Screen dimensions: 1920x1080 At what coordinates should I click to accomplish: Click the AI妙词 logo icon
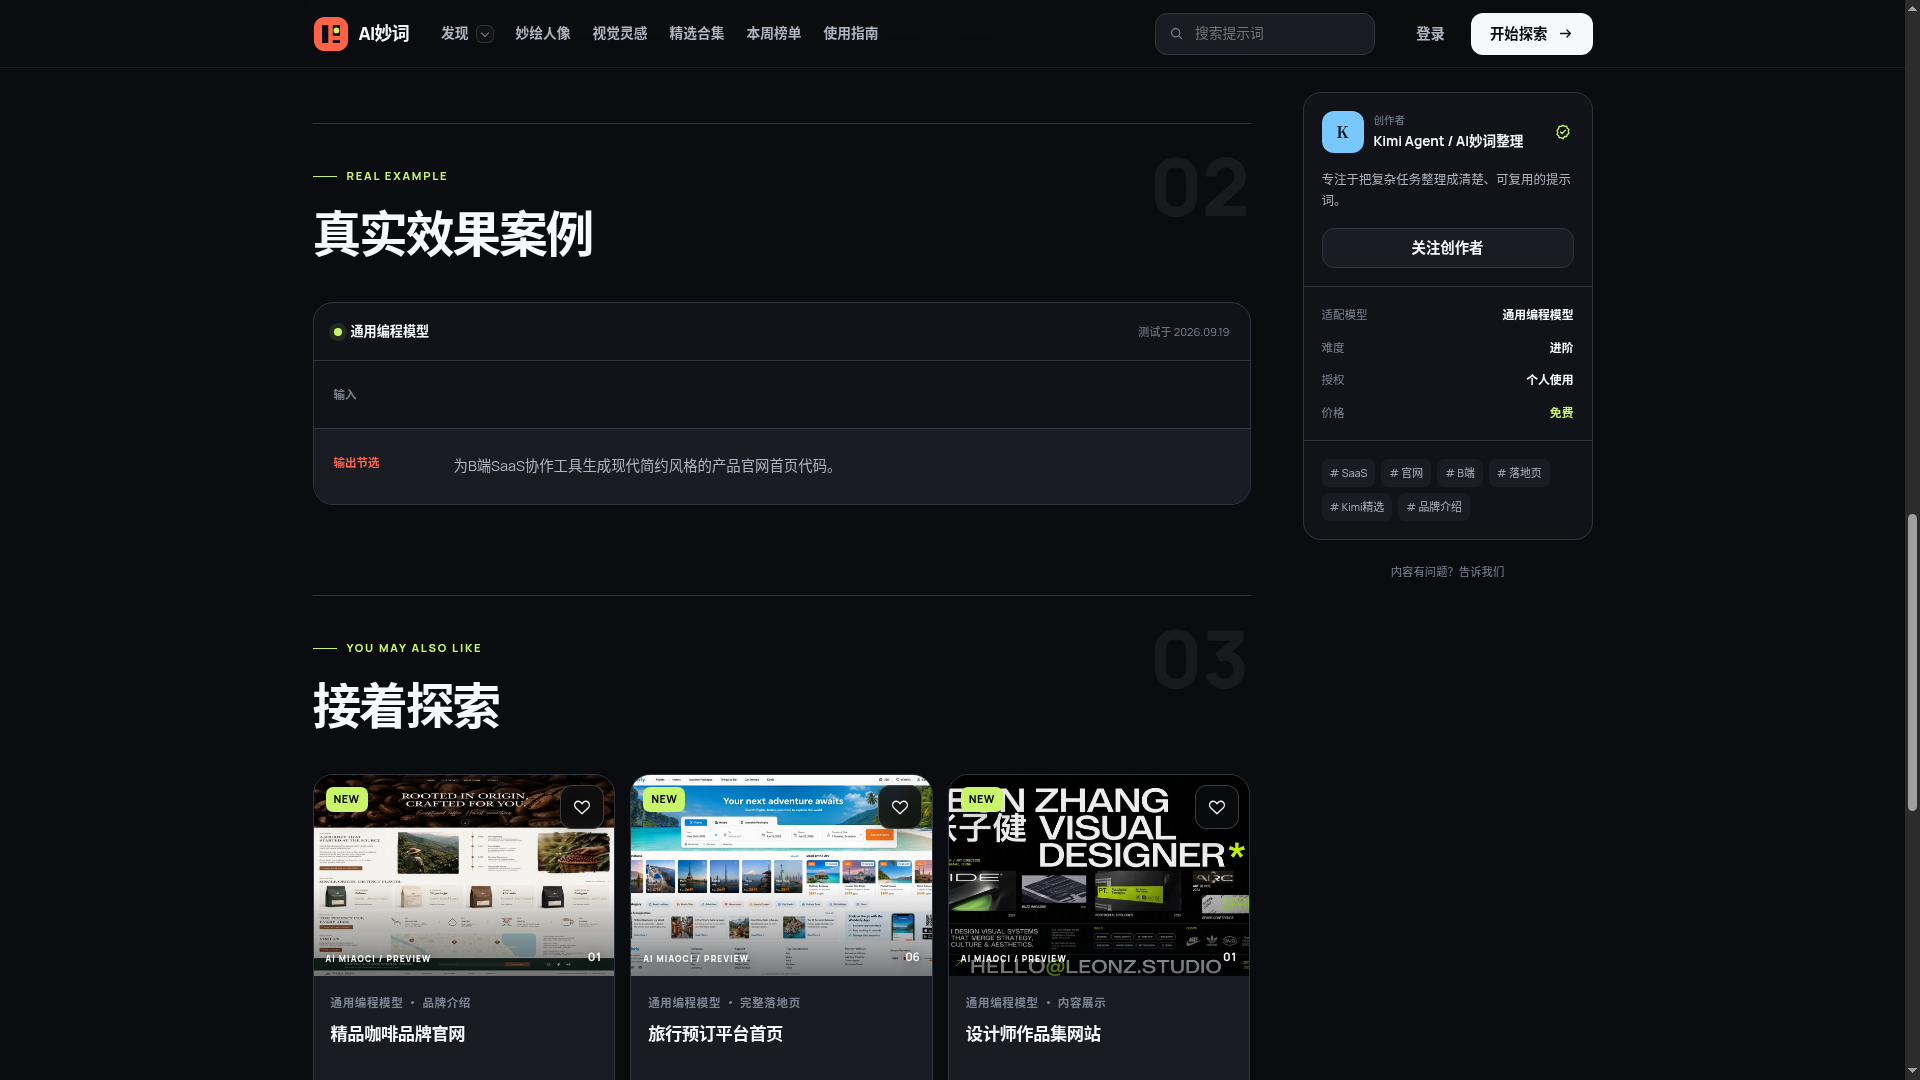[331, 34]
